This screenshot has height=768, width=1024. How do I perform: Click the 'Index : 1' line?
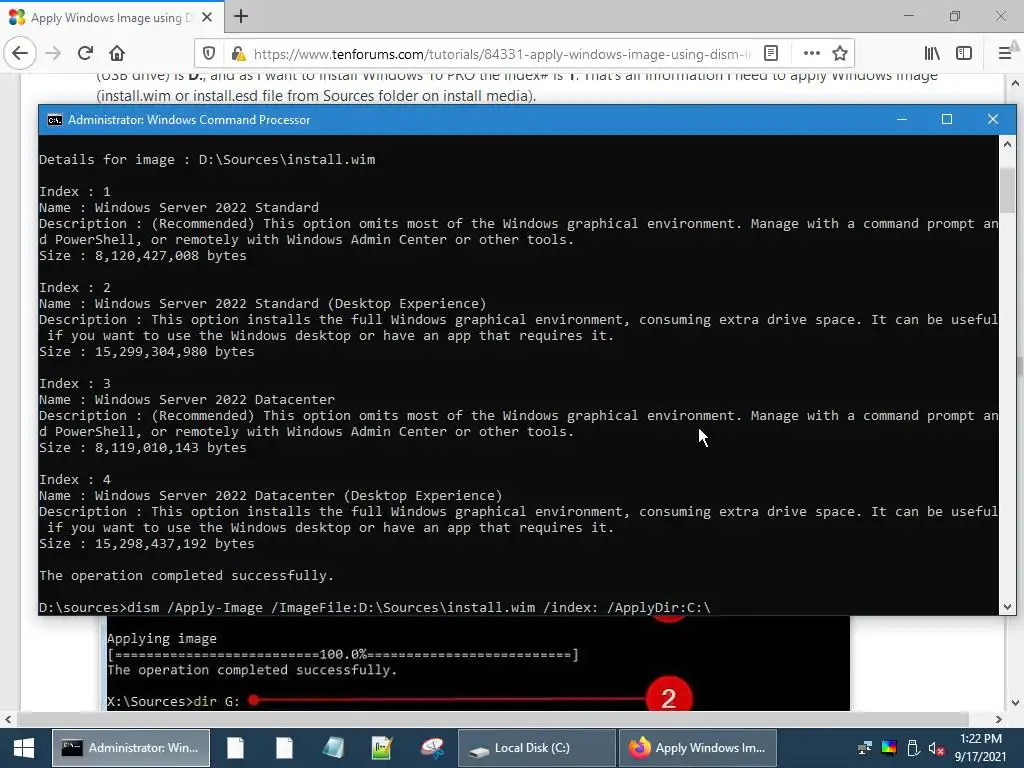(74, 191)
